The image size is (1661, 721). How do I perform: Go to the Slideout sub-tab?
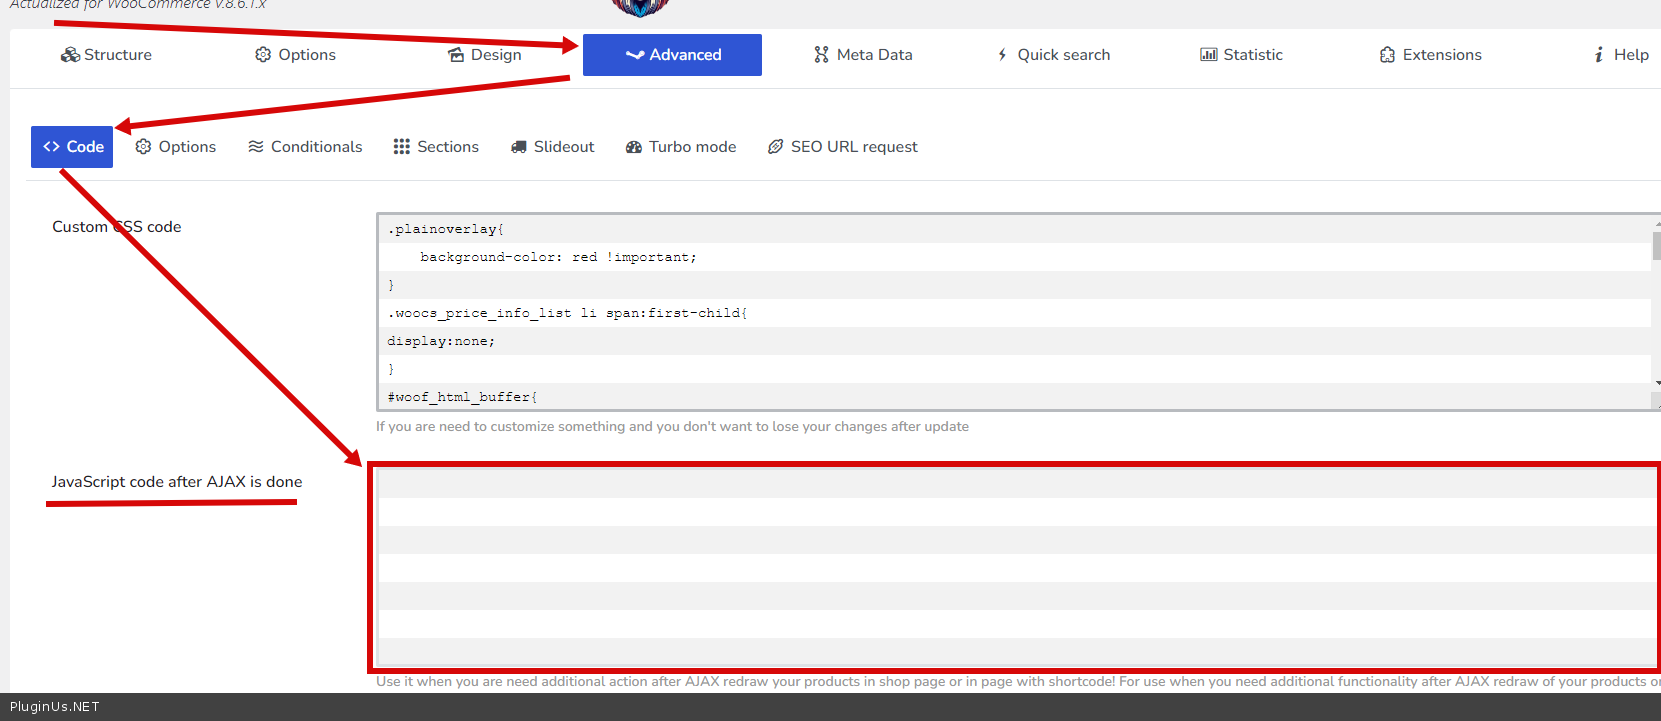552,147
